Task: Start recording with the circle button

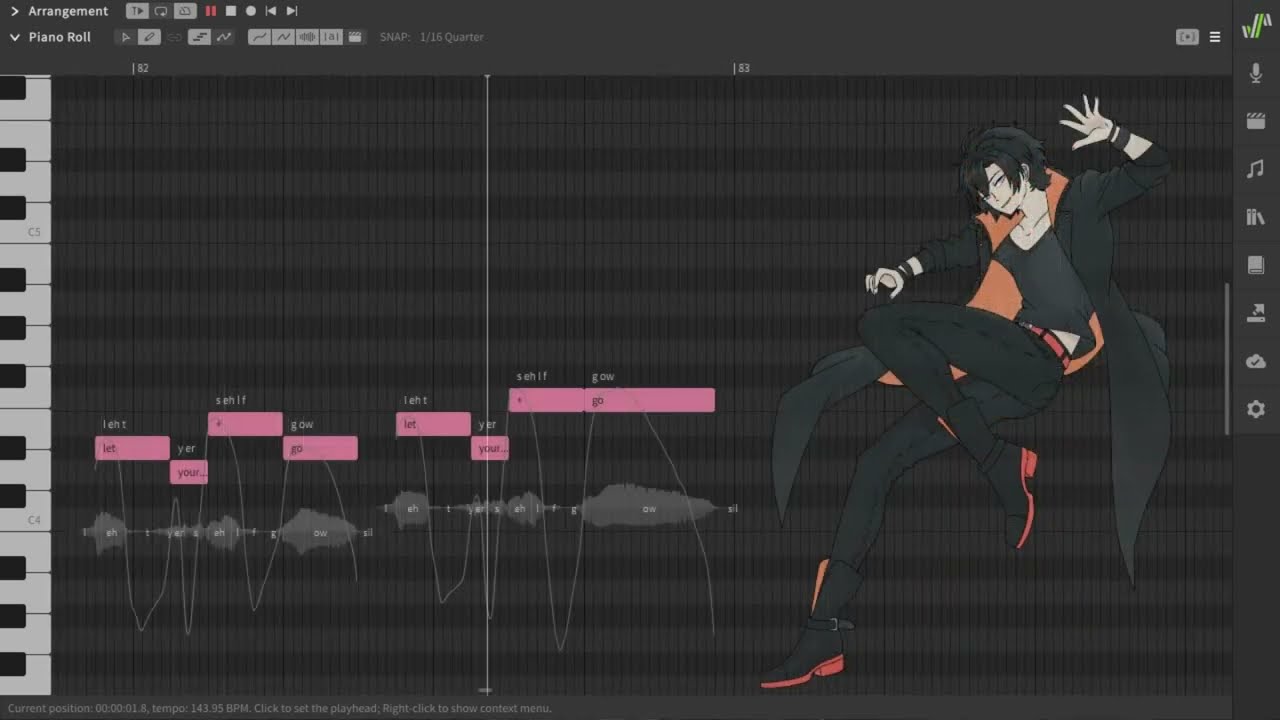Action: 251,11
